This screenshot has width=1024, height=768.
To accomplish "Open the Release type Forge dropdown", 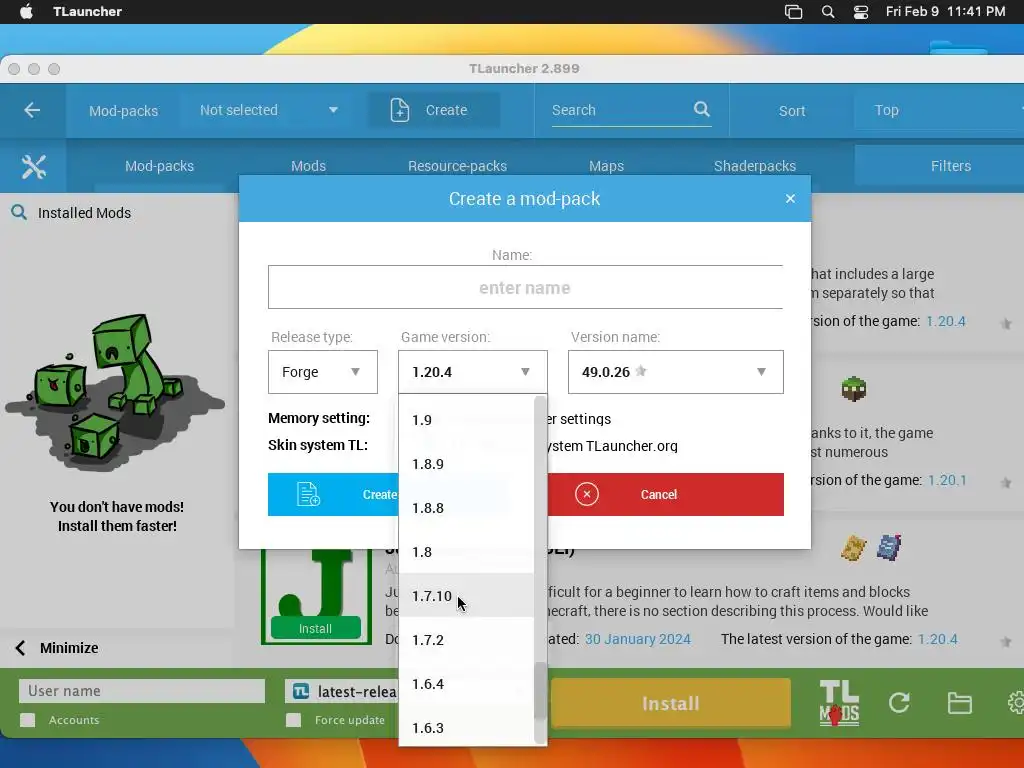I will point(323,372).
